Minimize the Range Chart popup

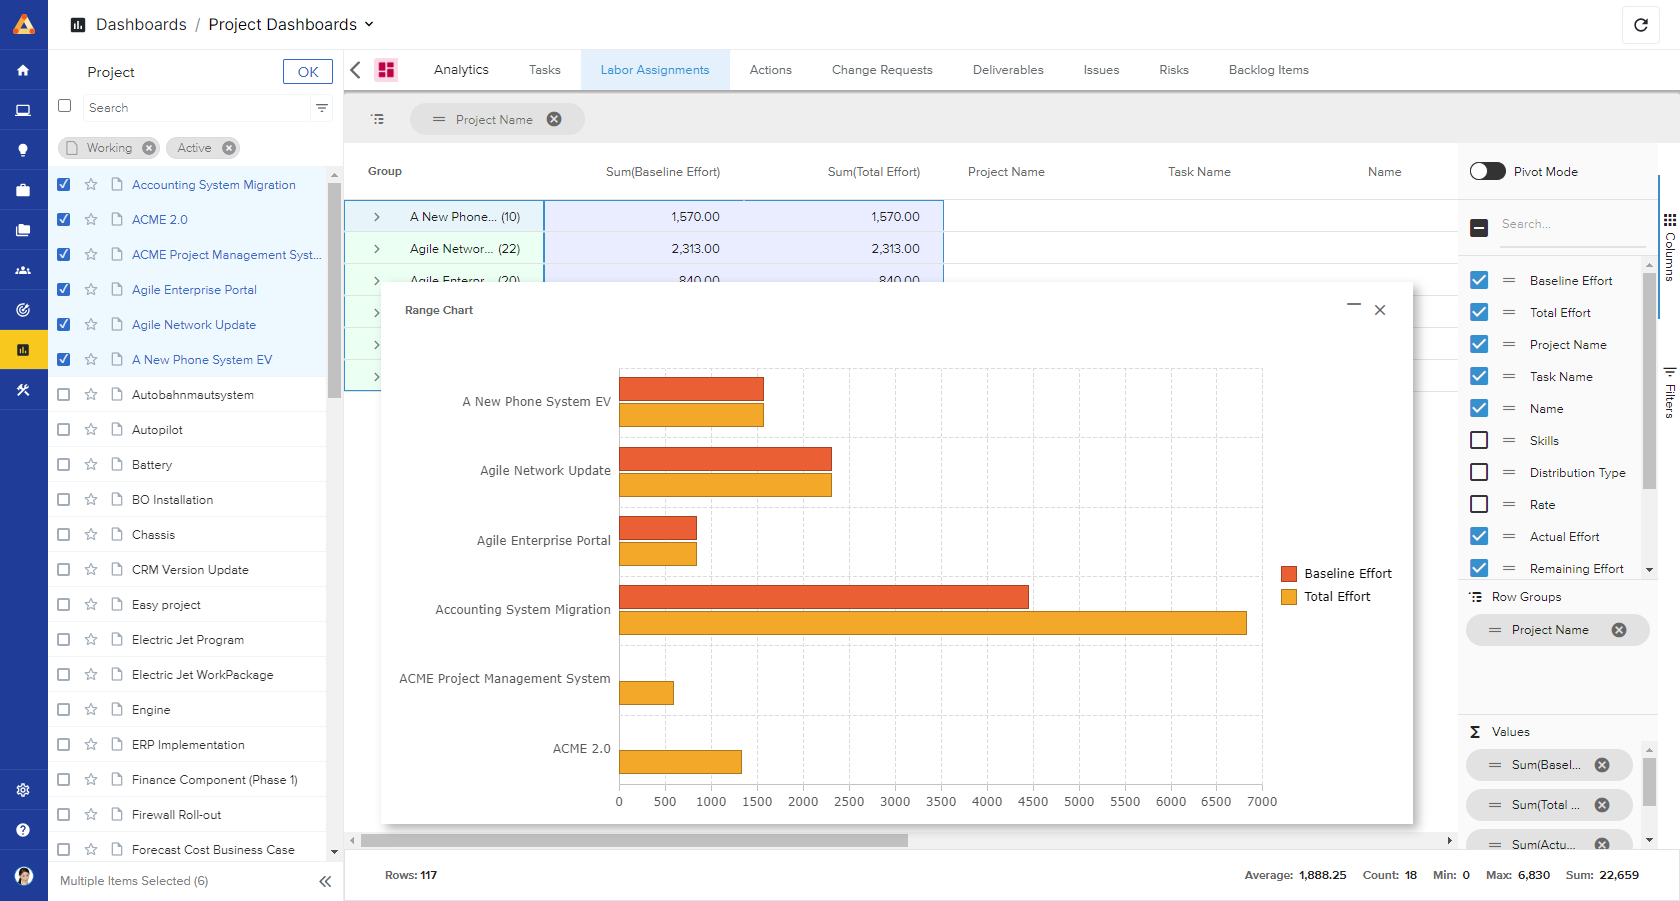tap(1354, 305)
